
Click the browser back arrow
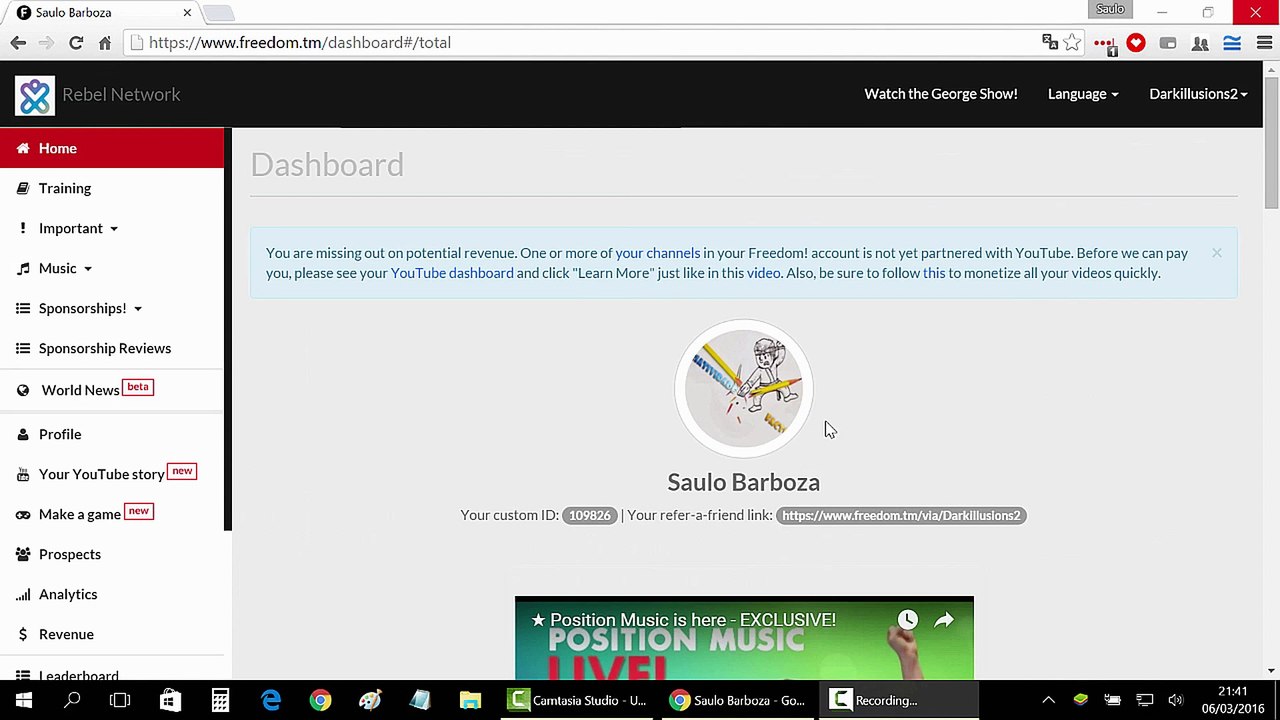click(x=18, y=43)
